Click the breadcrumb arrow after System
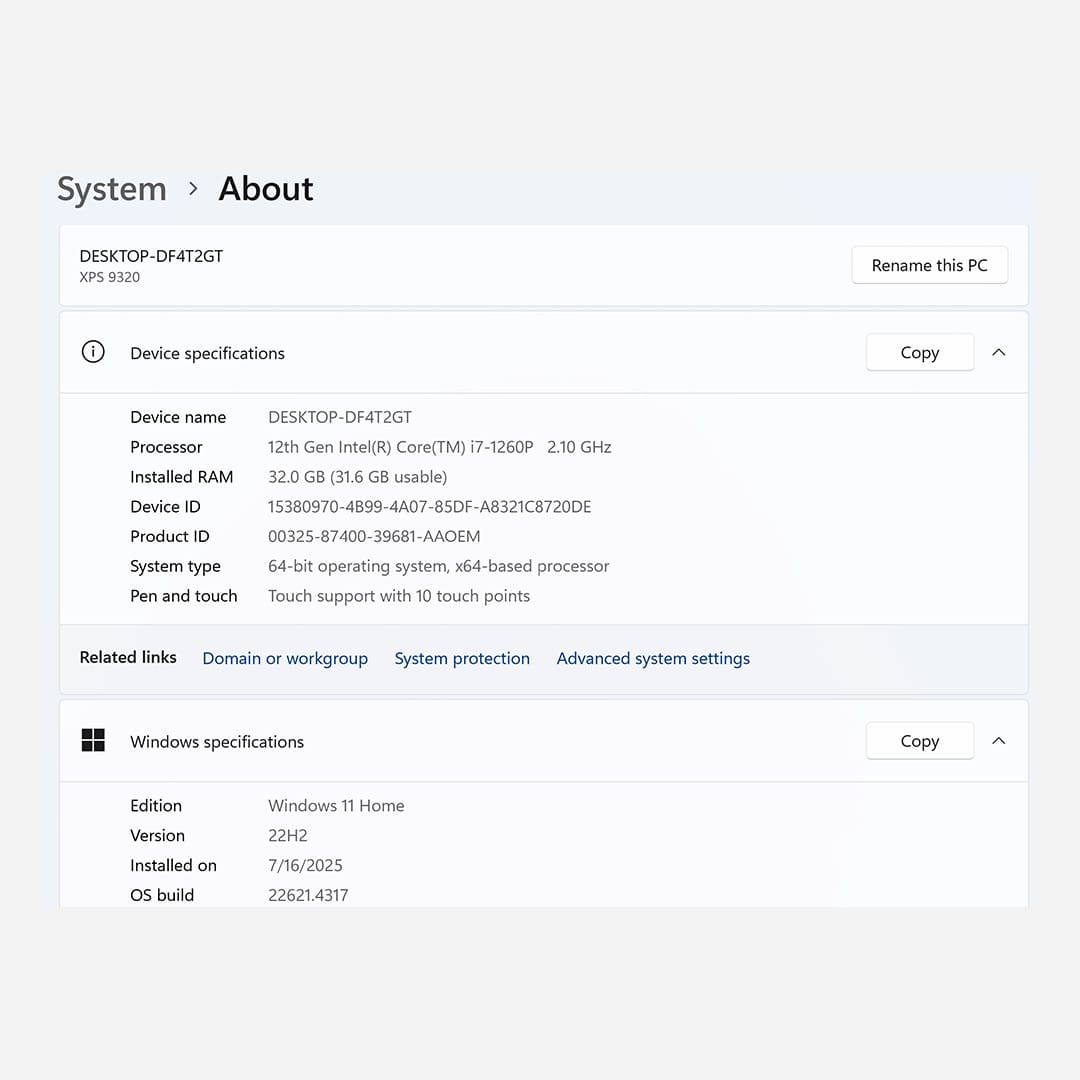This screenshot has height=1080, width=1080. coord(194,189)
